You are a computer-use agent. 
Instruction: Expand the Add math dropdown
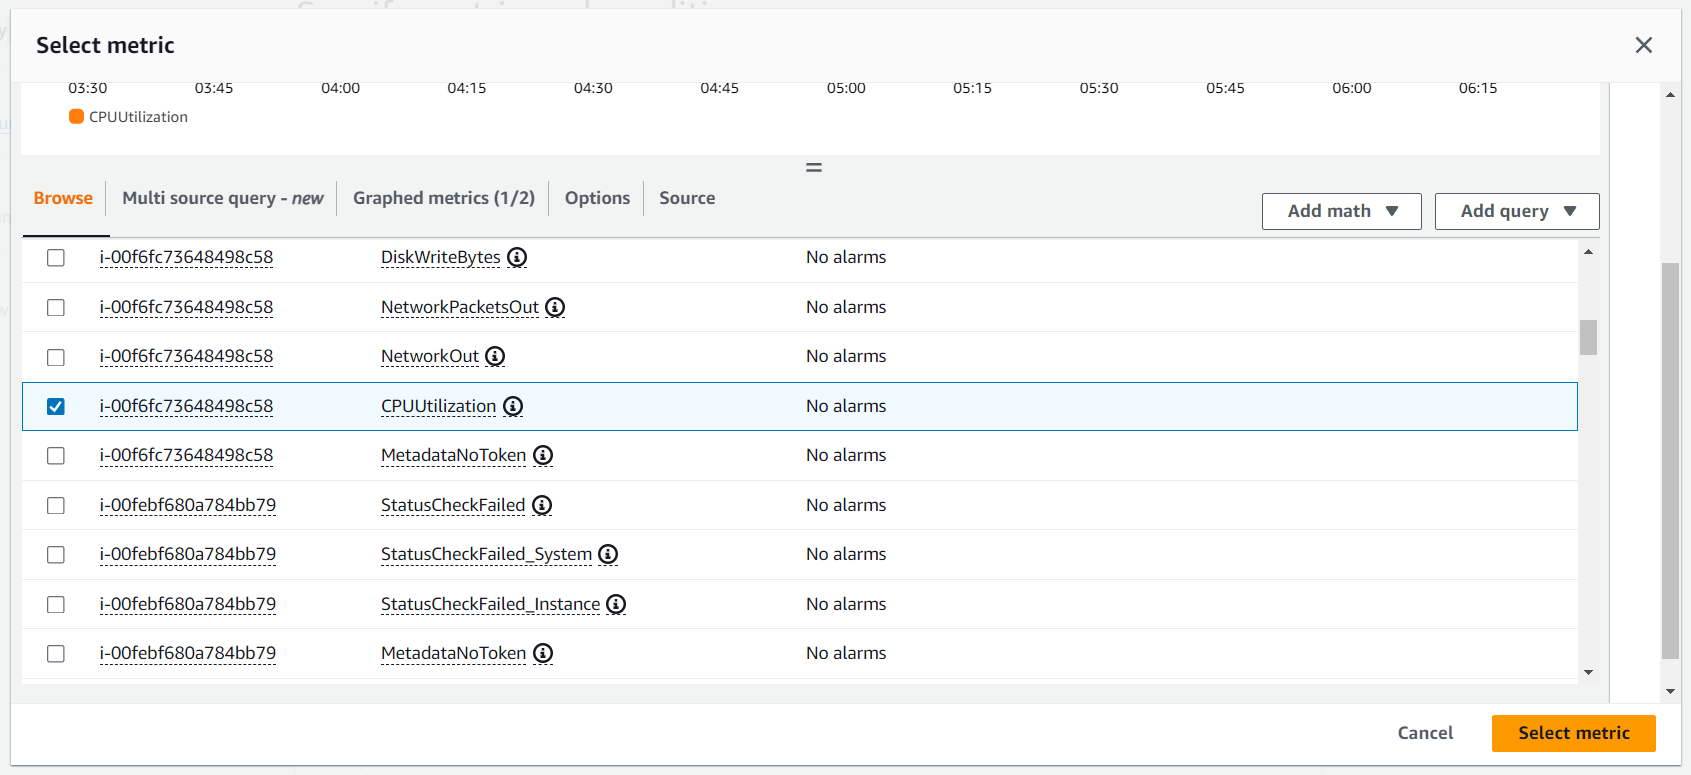(x=1341, y=211)
